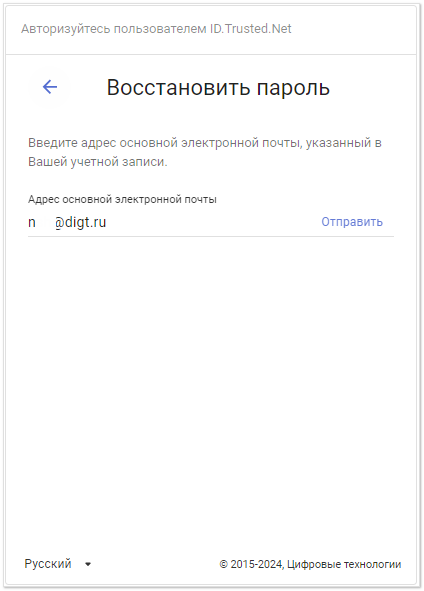Expand language list via small triangle arrow

point(88,564)
